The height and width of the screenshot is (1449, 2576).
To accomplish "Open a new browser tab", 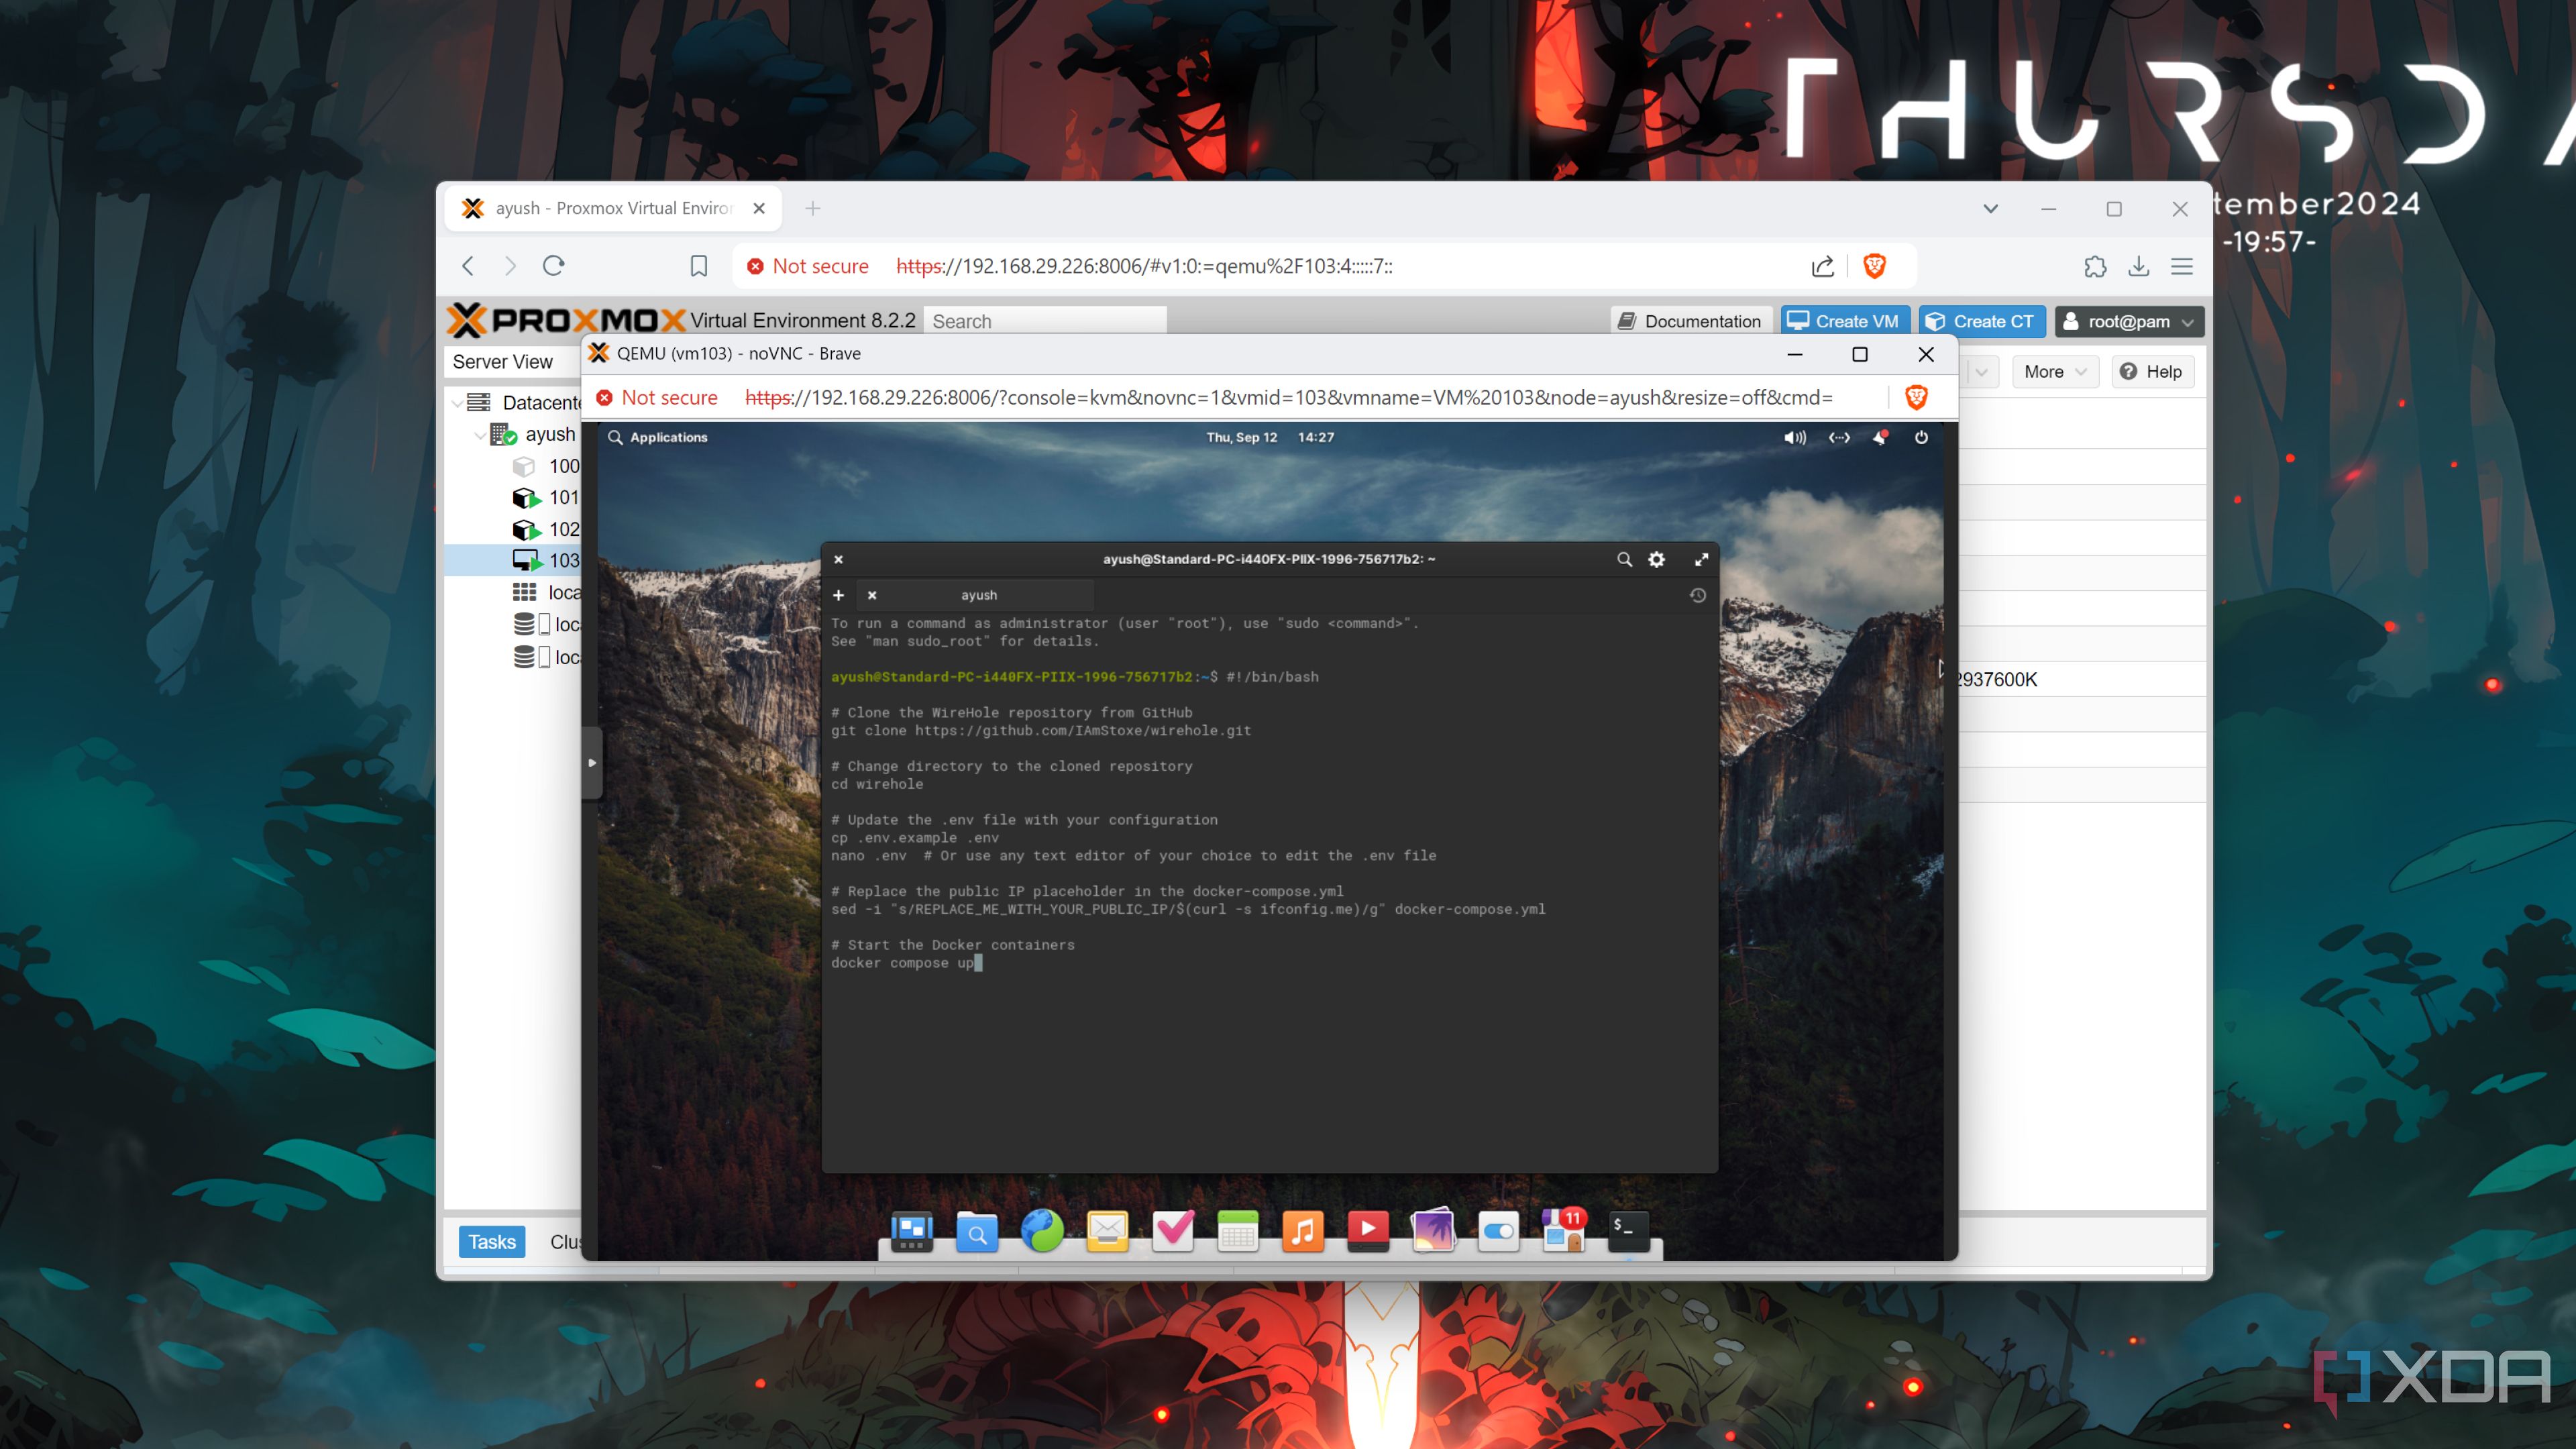I will (813, 208).
